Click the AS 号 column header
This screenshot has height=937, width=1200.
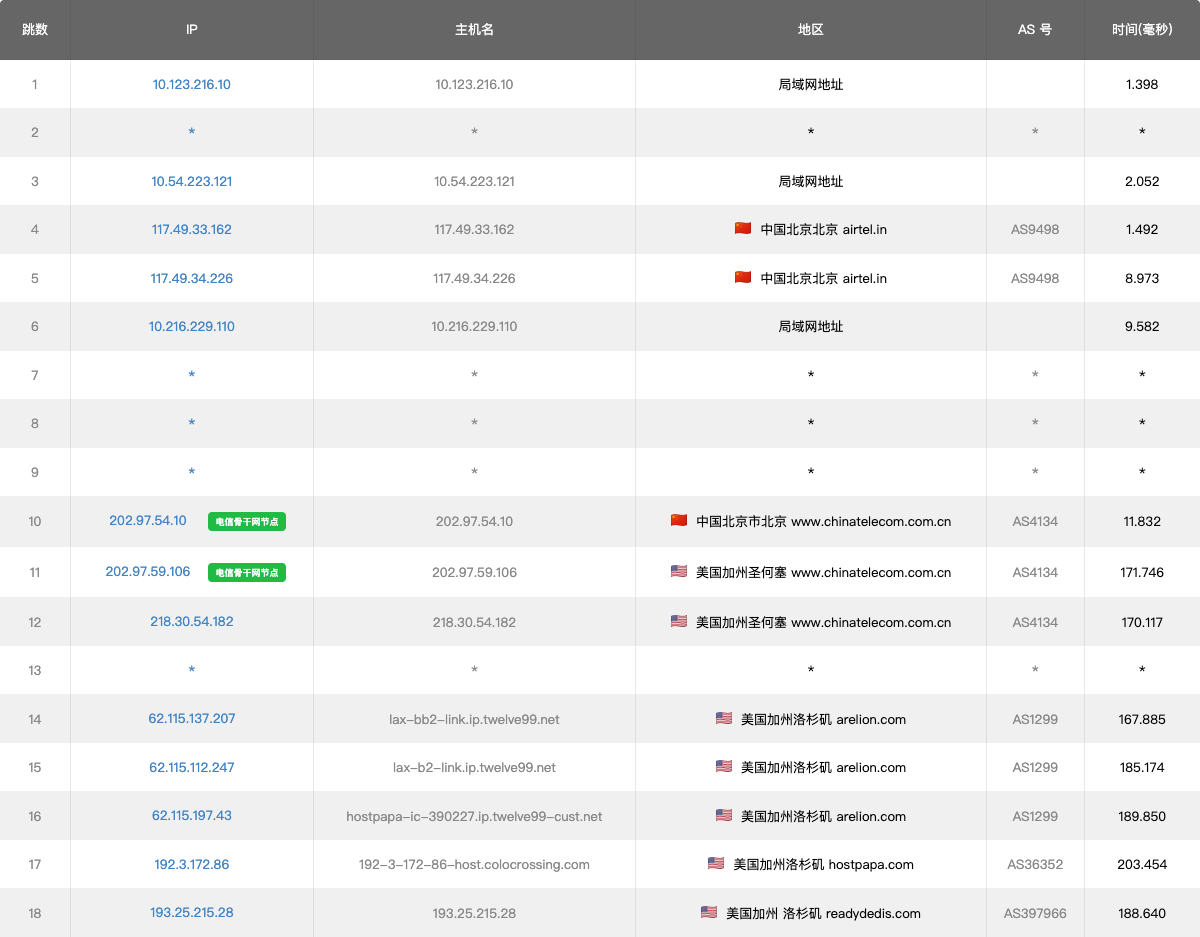tap(1034, 29)
